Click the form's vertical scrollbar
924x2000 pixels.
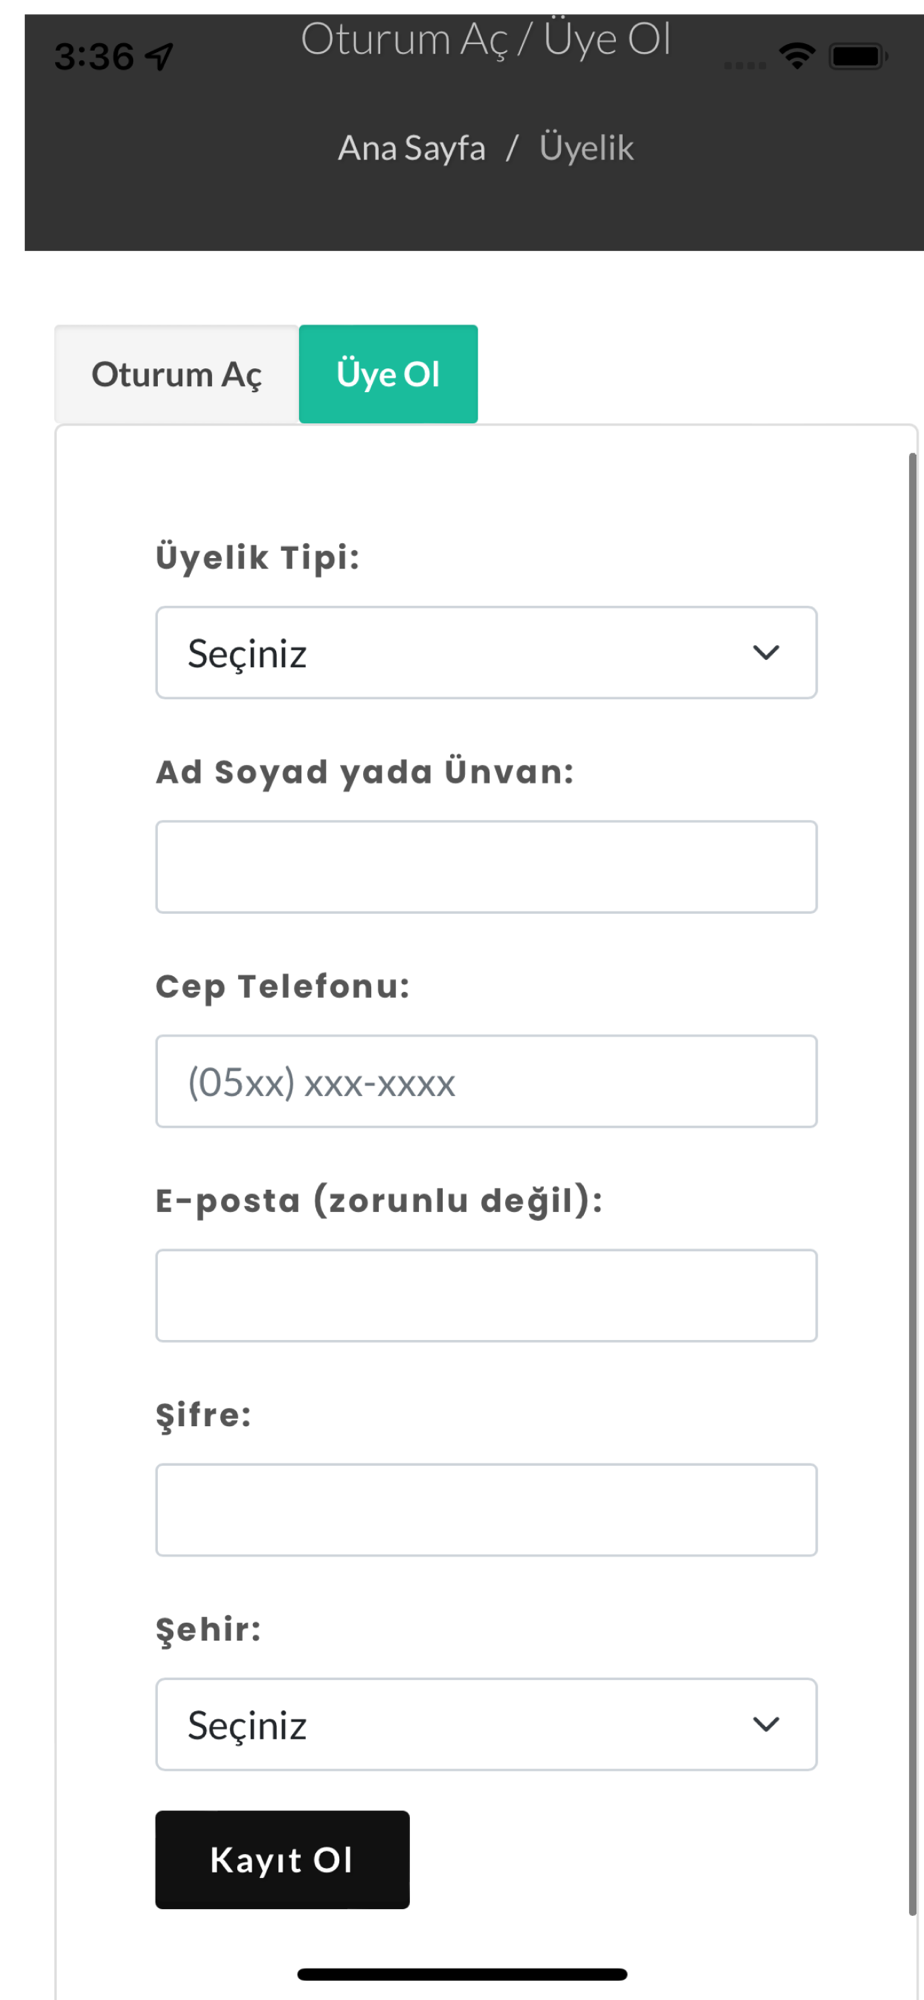tap(912, 1180)
